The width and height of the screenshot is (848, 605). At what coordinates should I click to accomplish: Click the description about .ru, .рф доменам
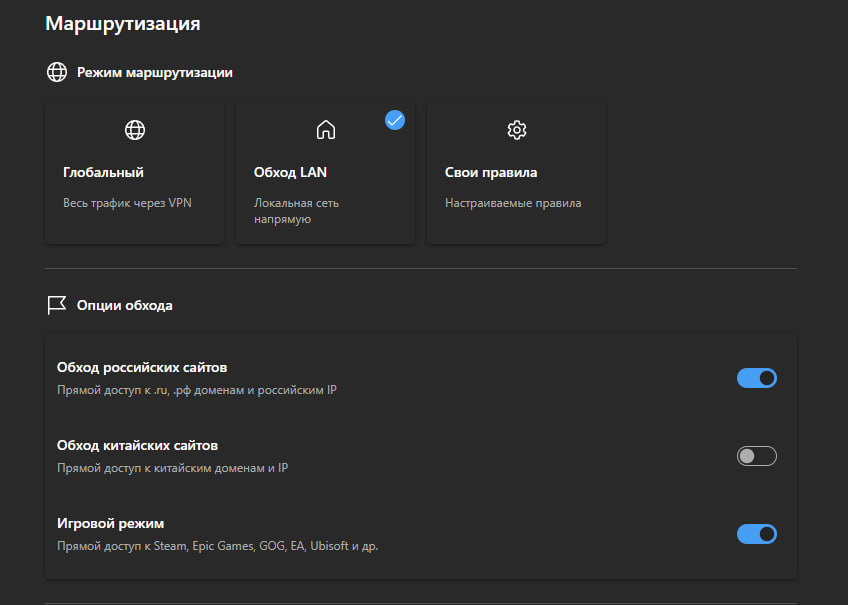pyautogui.click(x=197, y=390)
